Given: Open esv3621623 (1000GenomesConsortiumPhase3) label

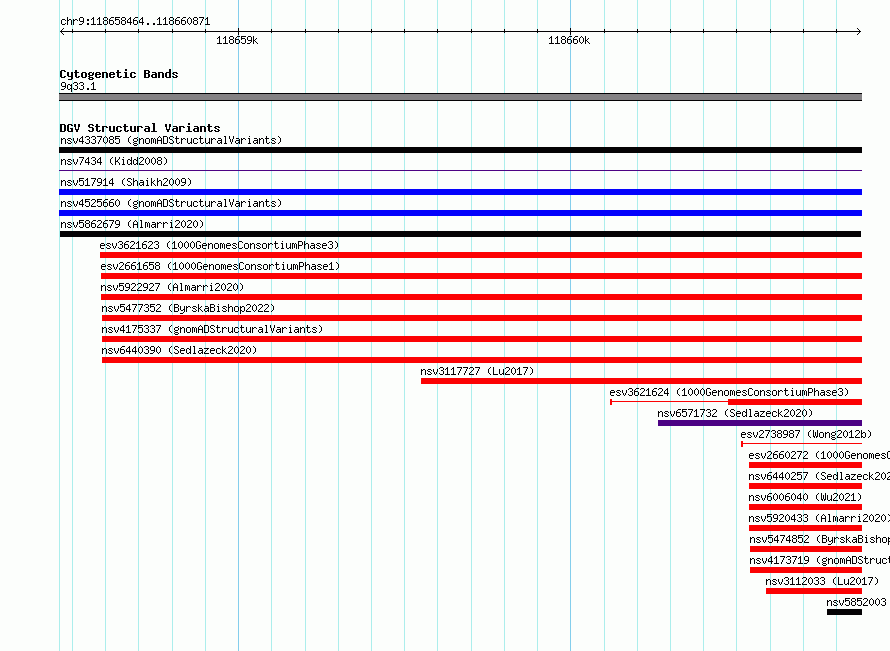Looking at the screenshot, I should coord(219,245).
